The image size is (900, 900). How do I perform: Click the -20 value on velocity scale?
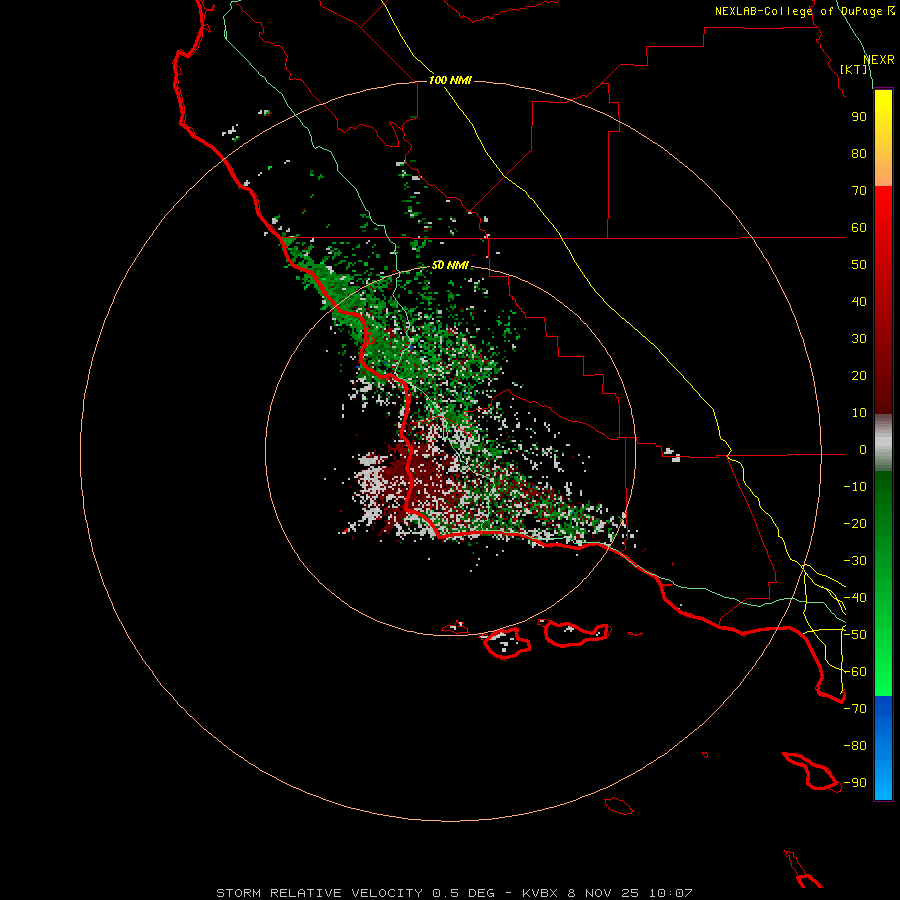(855, 524)
